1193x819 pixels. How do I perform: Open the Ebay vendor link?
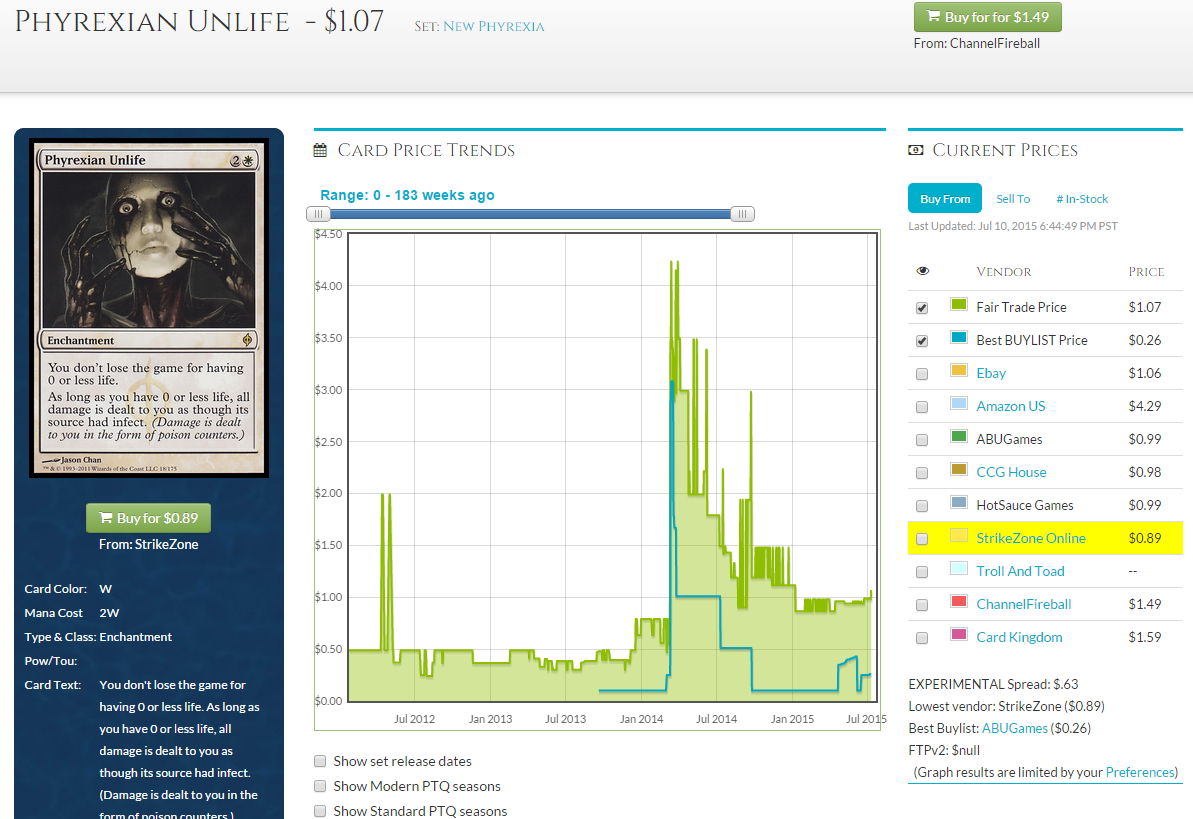click(991, 373)
